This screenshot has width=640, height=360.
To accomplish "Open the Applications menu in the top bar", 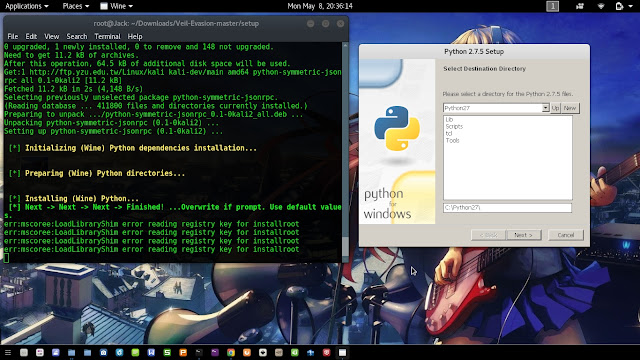I will coord(27,6).
